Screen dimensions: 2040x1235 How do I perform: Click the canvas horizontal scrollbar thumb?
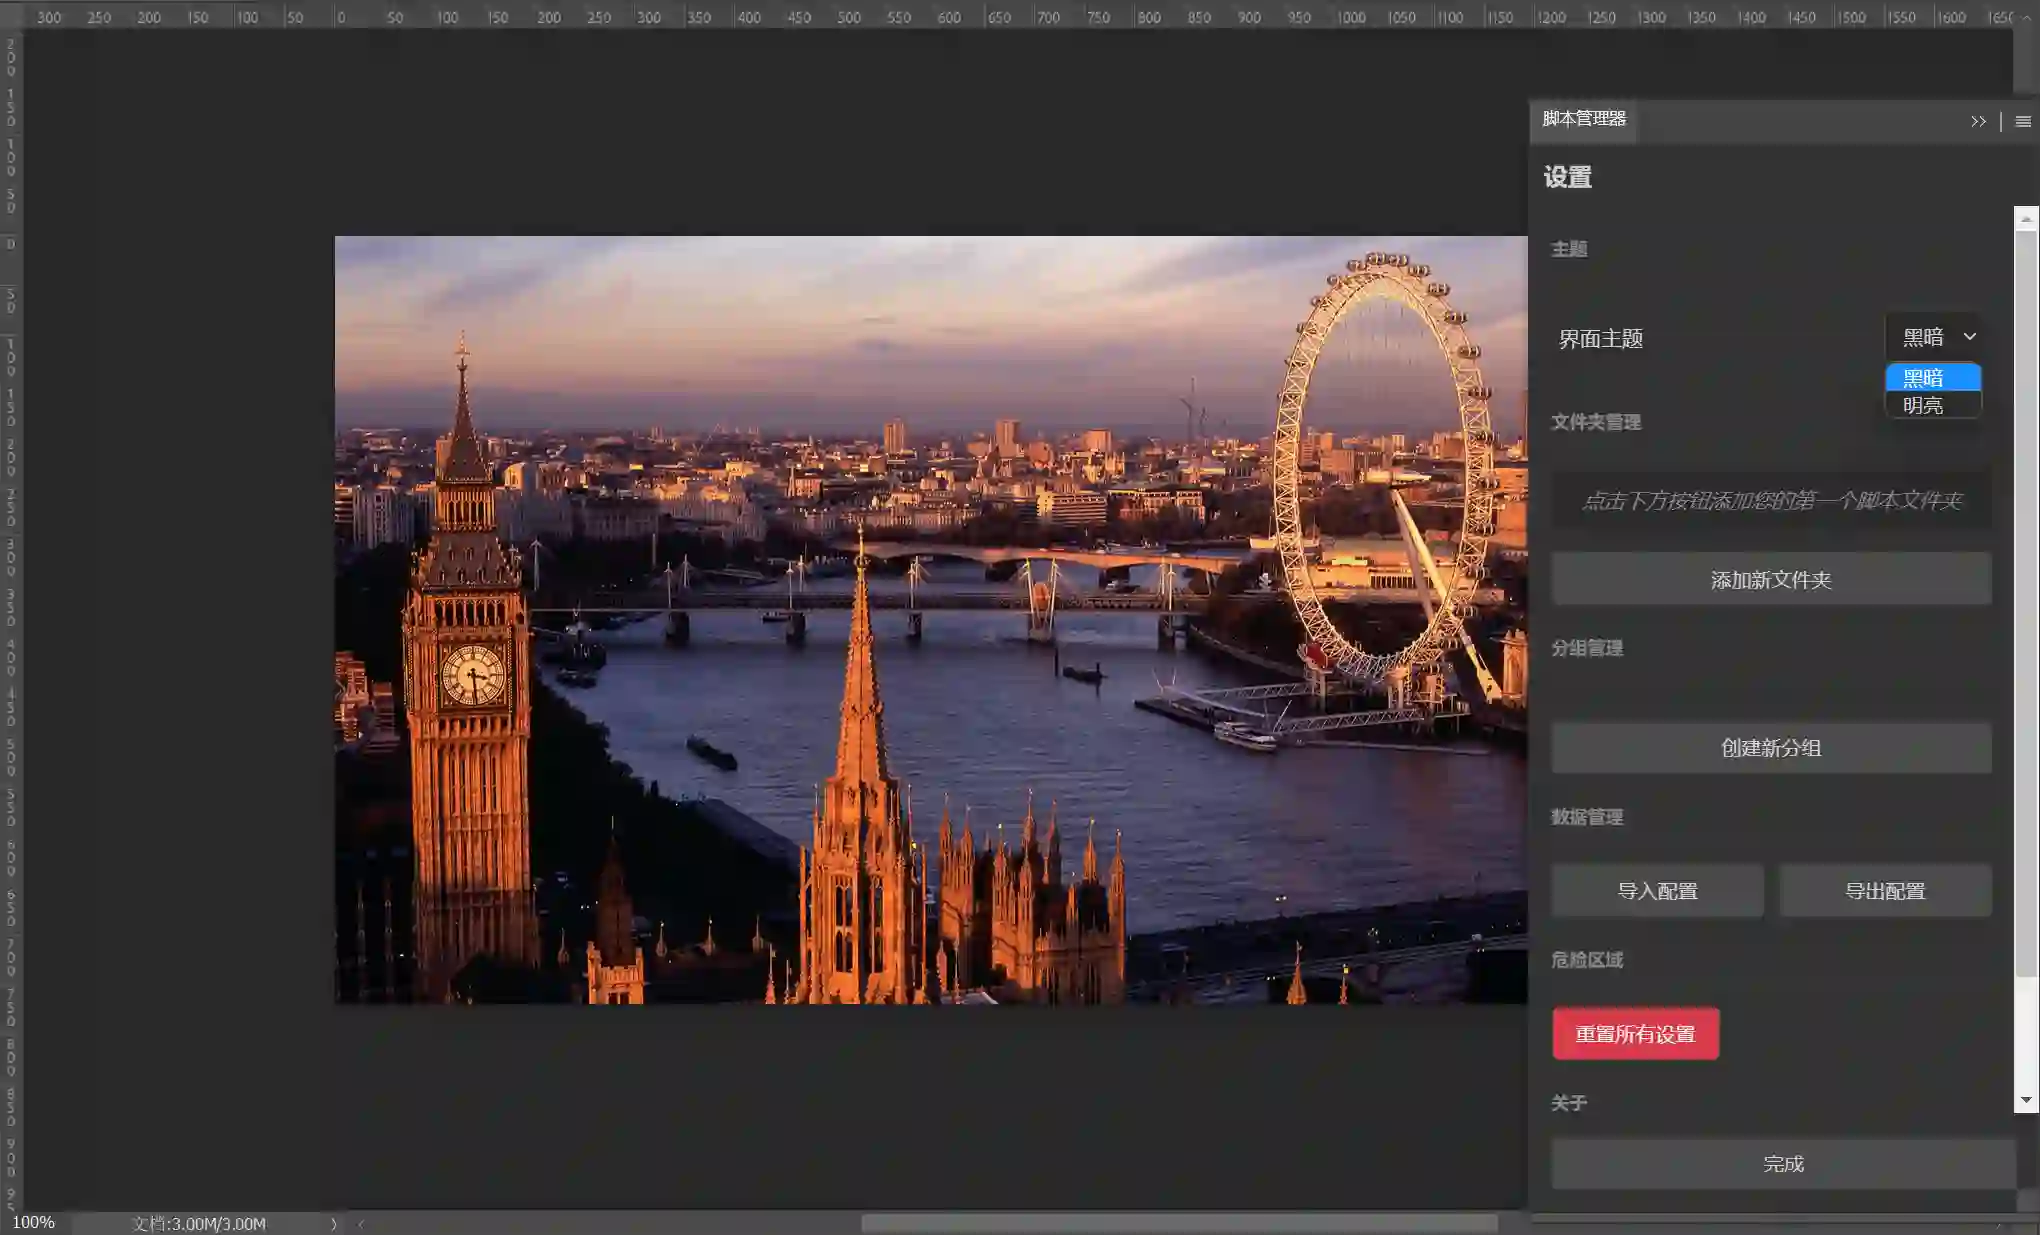[1180, 1224]
